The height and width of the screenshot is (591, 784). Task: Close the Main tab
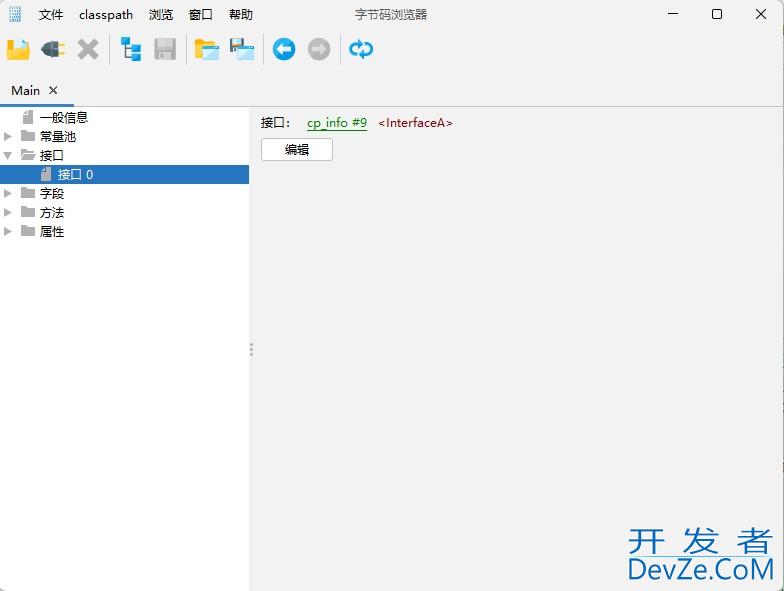tap(54, 90)
